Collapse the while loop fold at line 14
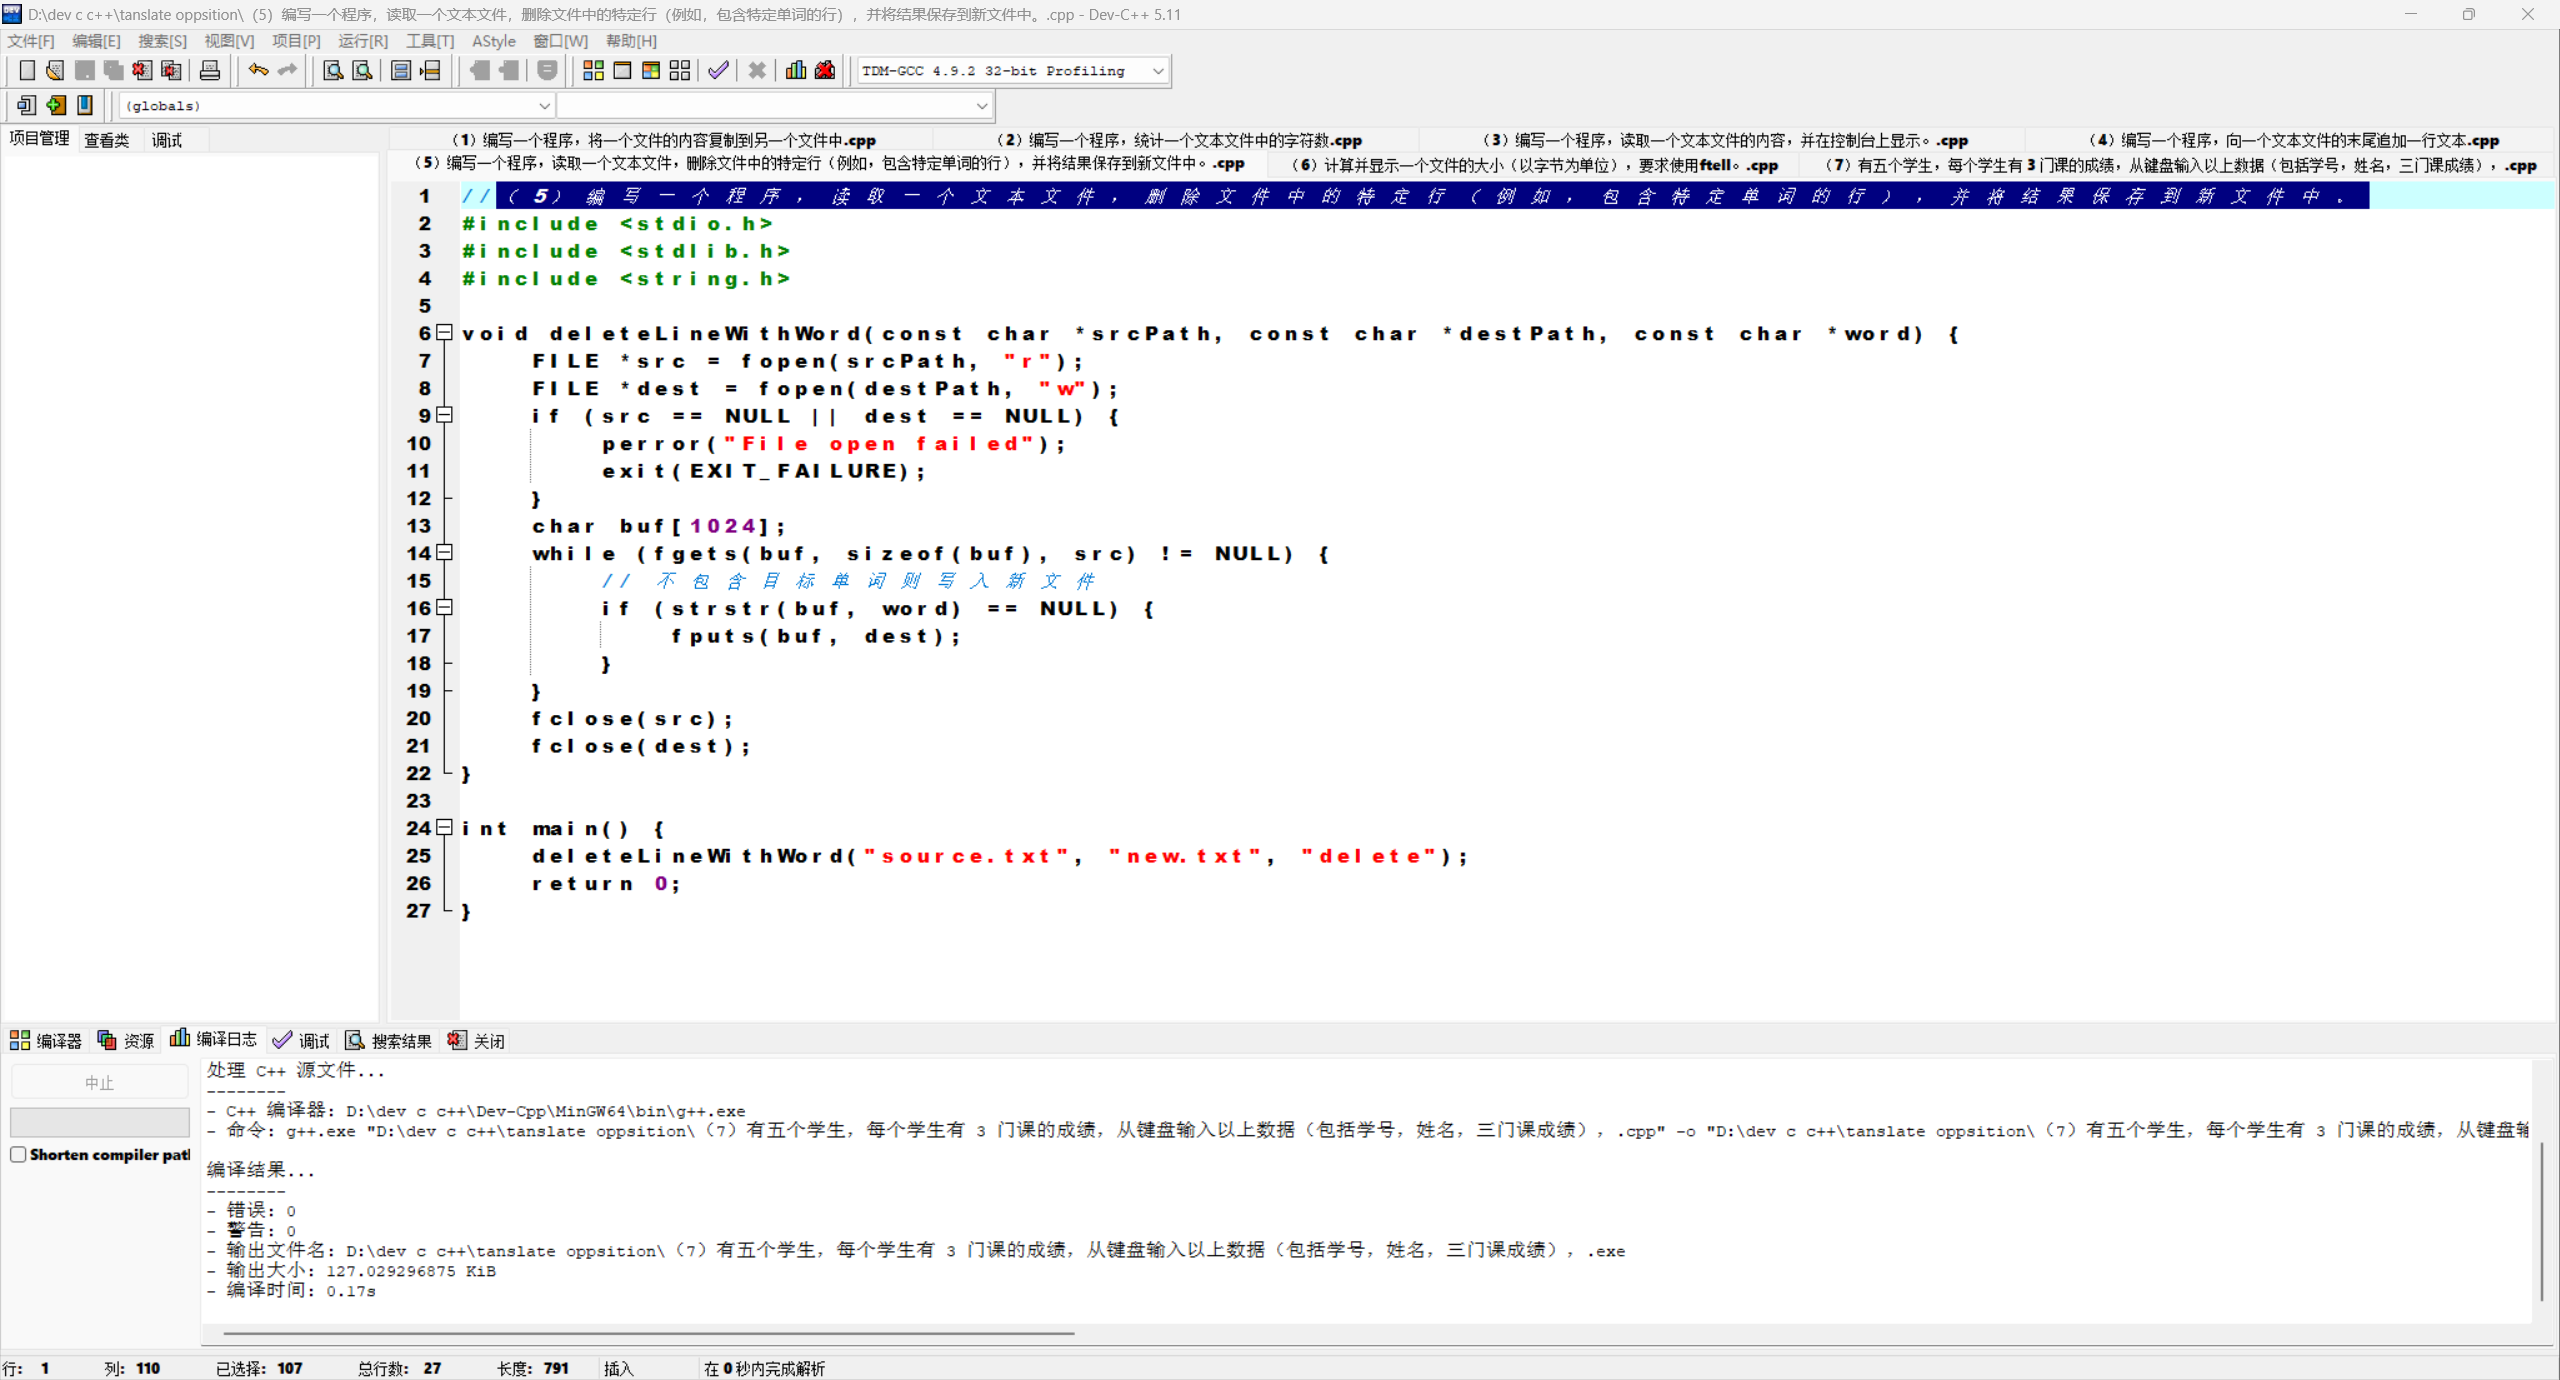Viewport: 2560px width, 1380px height. pos(445,553)
